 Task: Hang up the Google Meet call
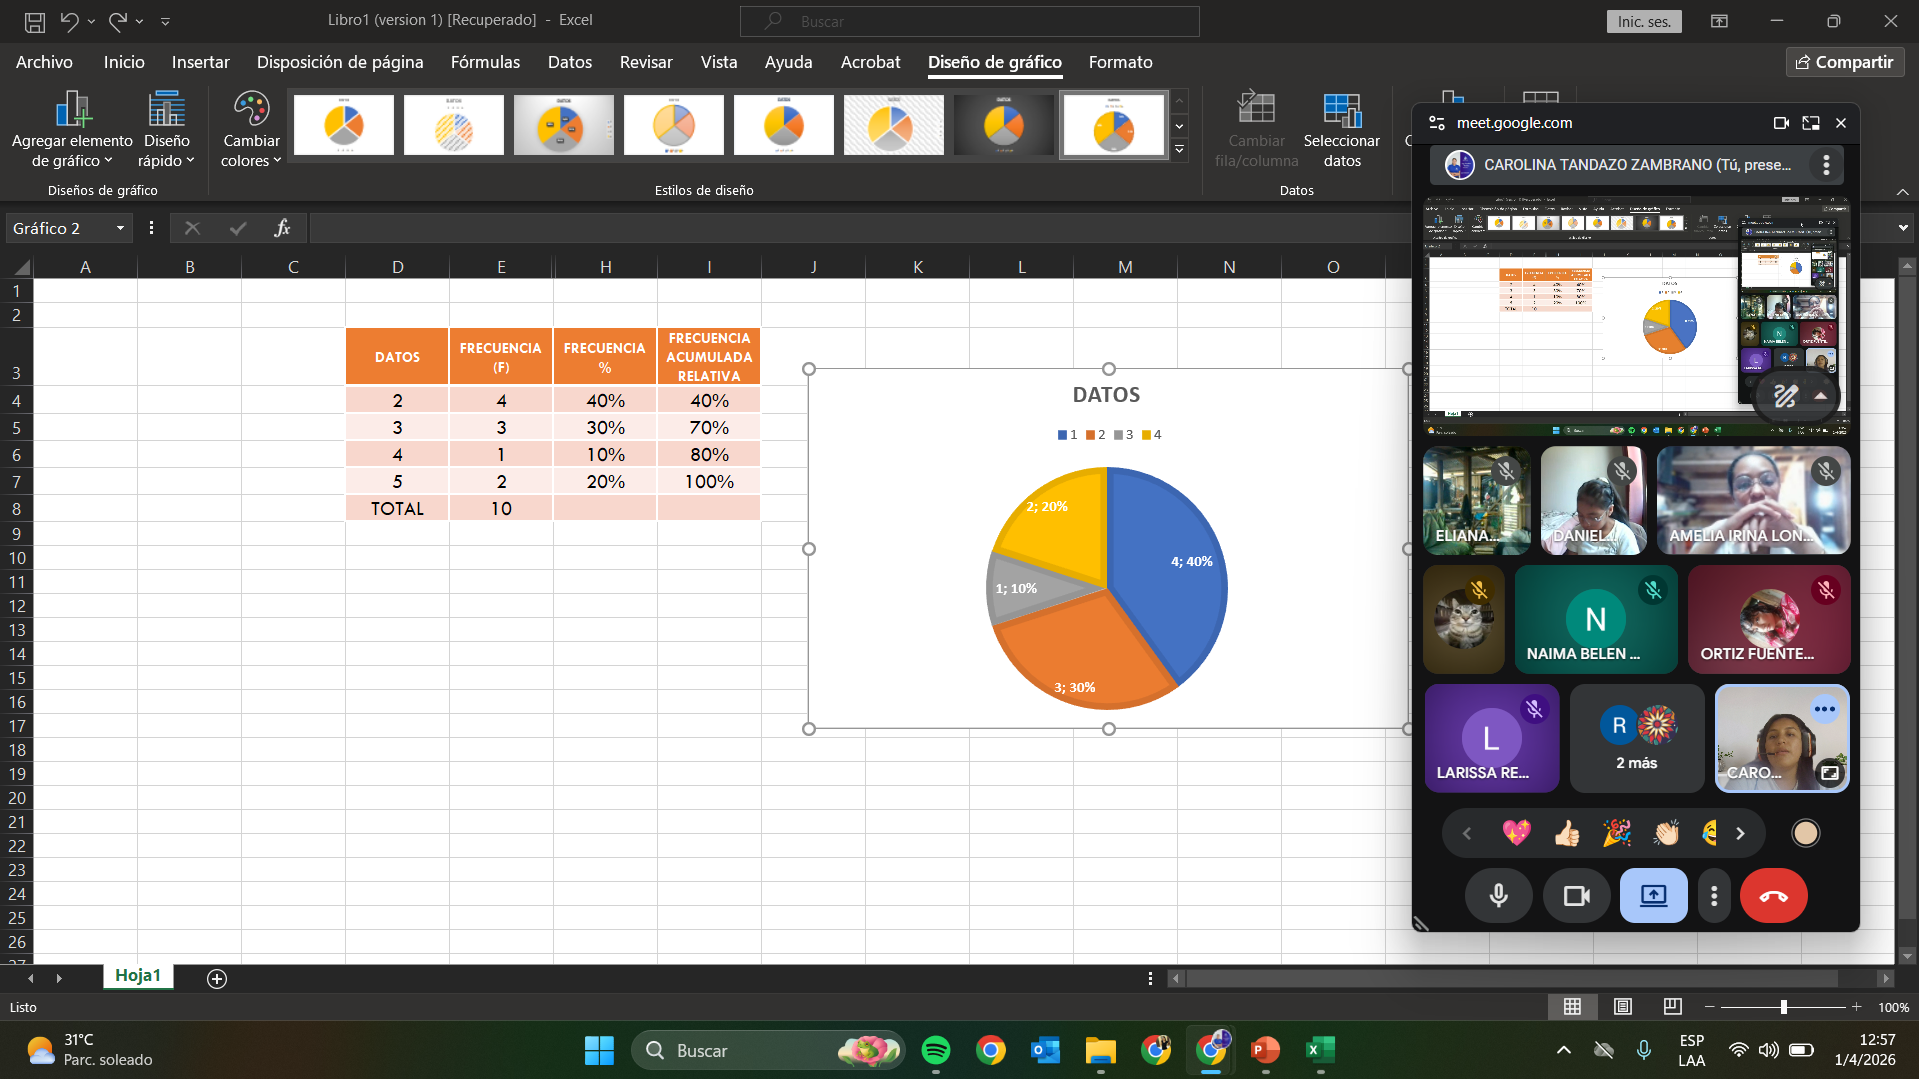click(x=1773, y=895)
